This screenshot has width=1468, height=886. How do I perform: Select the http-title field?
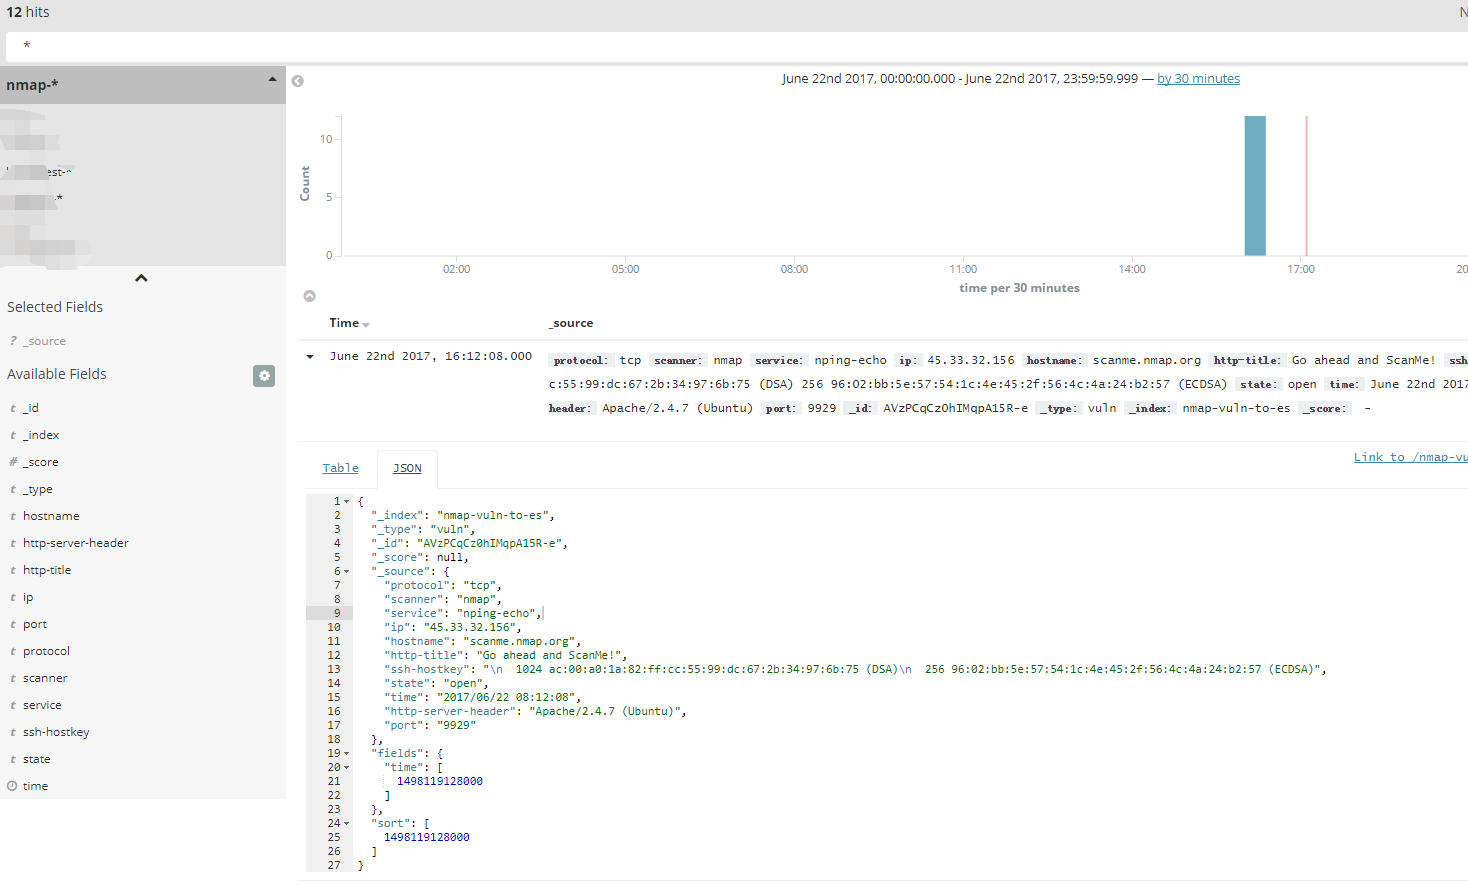[47, 570]
